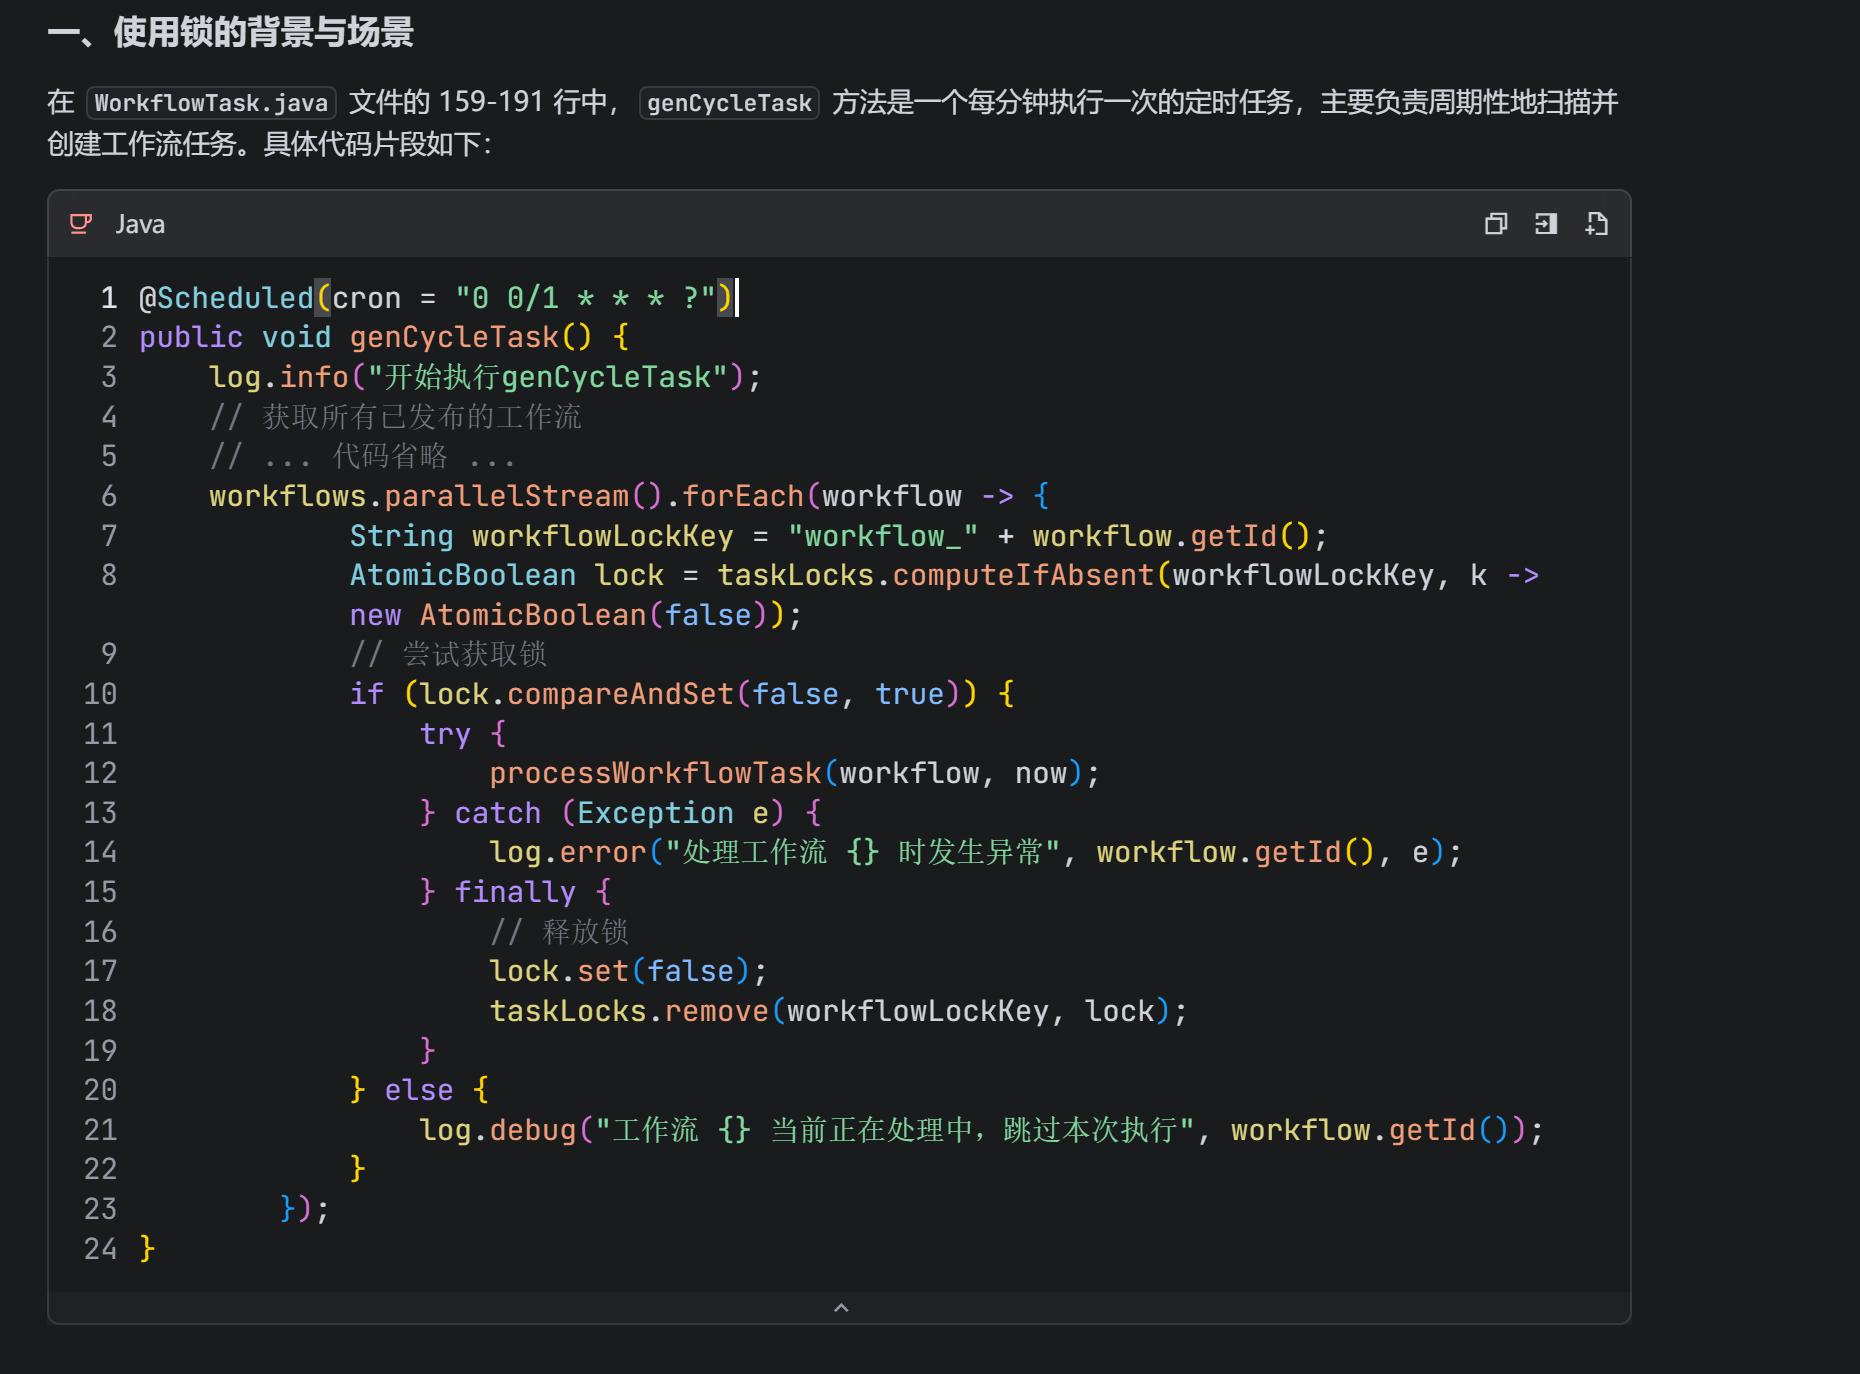Click "catch (Exception e)" on line 13
Image resolution: width=1860 pixels, height=1374 pixels.
coord(619,813)
